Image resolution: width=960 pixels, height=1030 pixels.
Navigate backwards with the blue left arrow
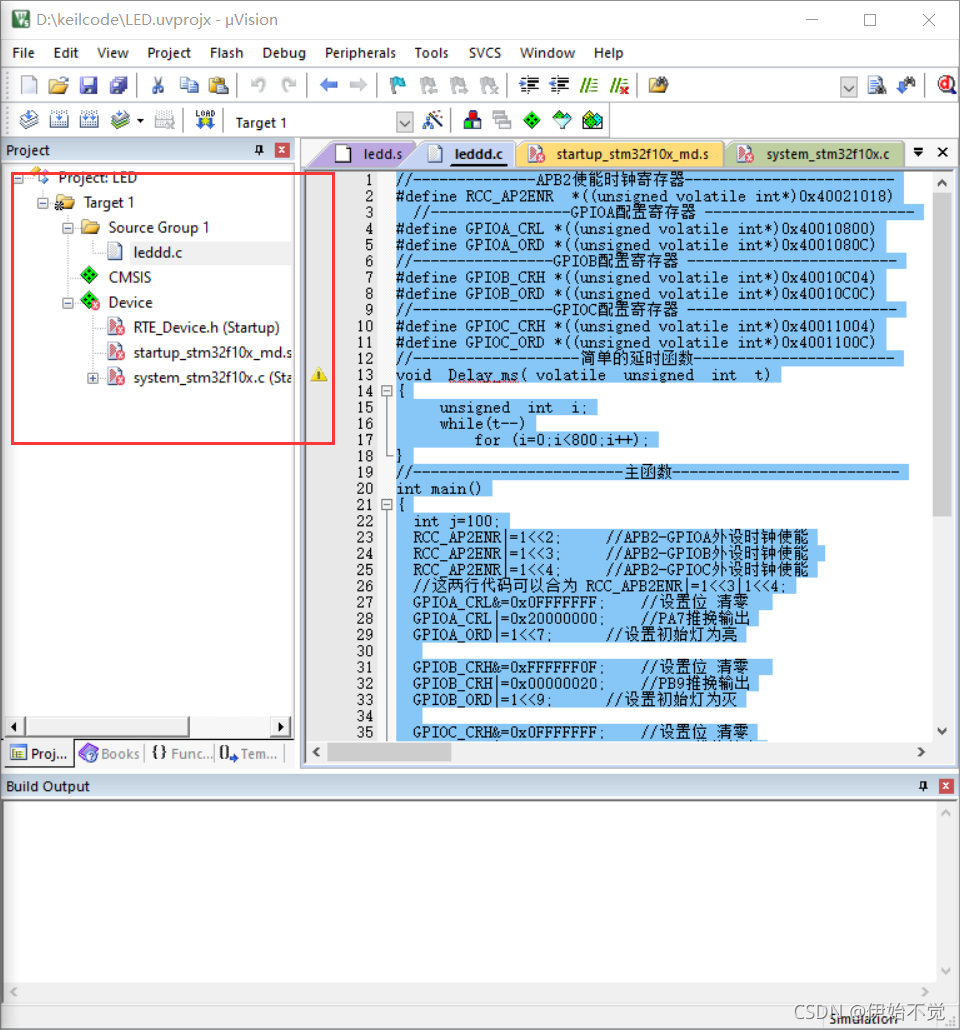329,85
